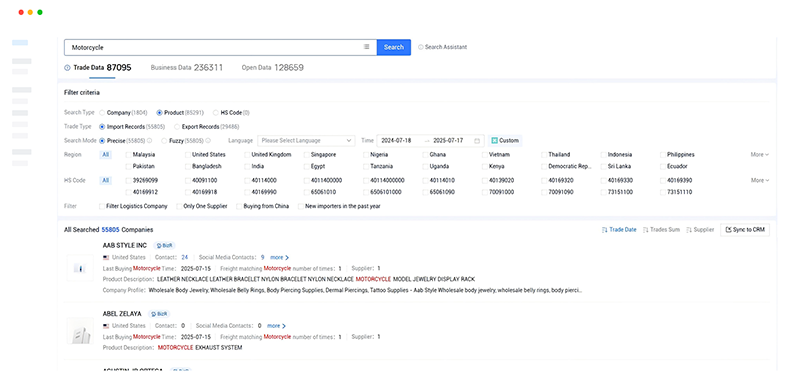Click the US flag icon under ABEL ZELAYA
Image resolution: width=793 pixels, height=388 pixels.
[x=106, y=326]
